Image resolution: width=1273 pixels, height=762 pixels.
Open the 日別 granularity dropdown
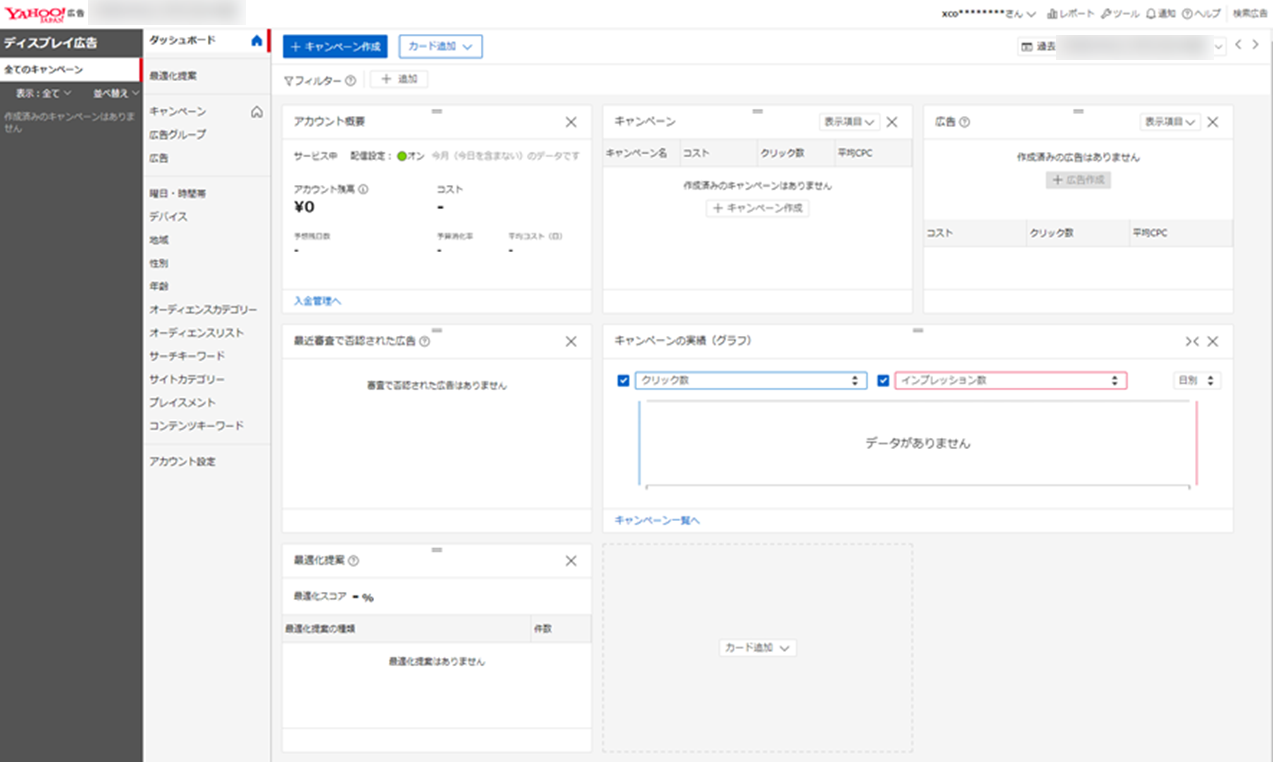[1197, 380]
